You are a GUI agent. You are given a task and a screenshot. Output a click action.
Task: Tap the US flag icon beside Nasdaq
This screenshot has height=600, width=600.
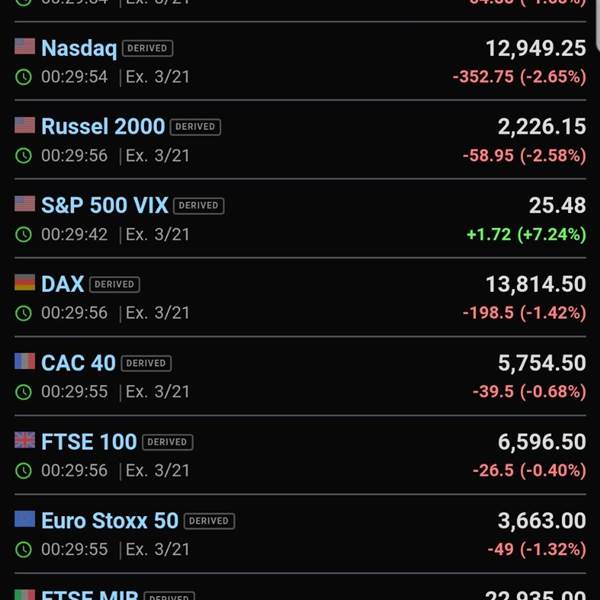[x=24, y=46]
